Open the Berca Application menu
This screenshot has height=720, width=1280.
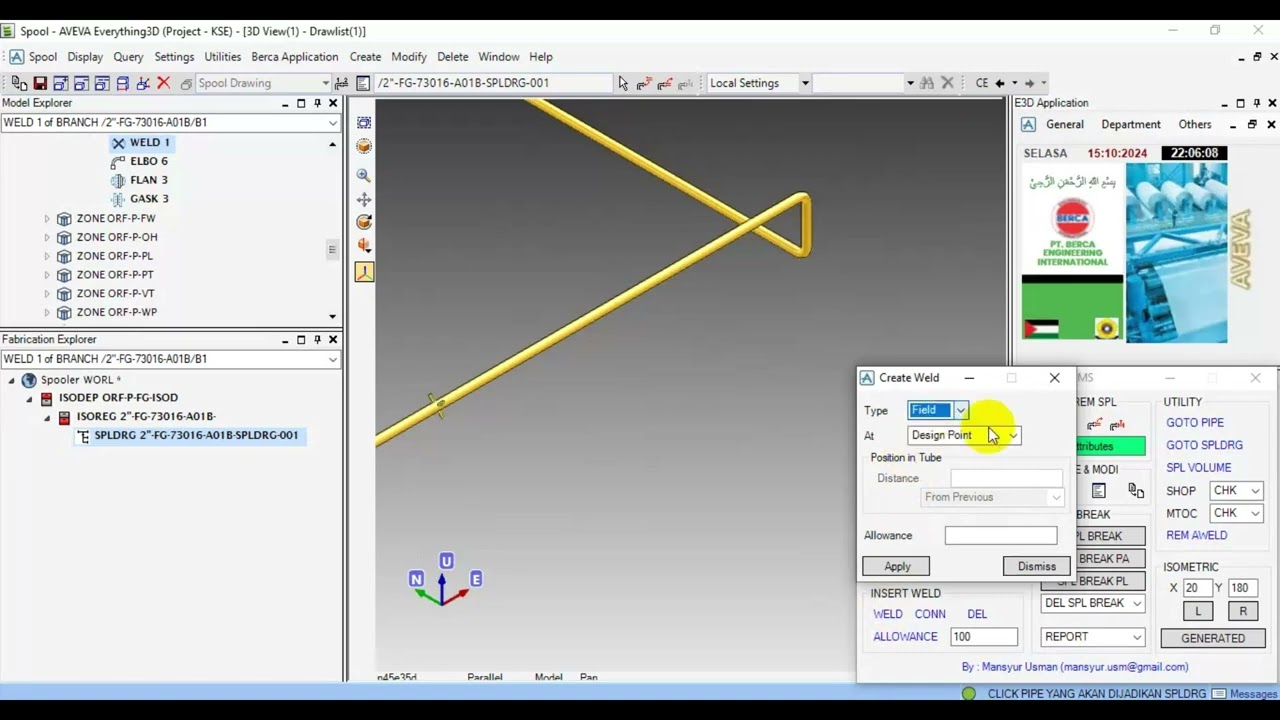294,57
